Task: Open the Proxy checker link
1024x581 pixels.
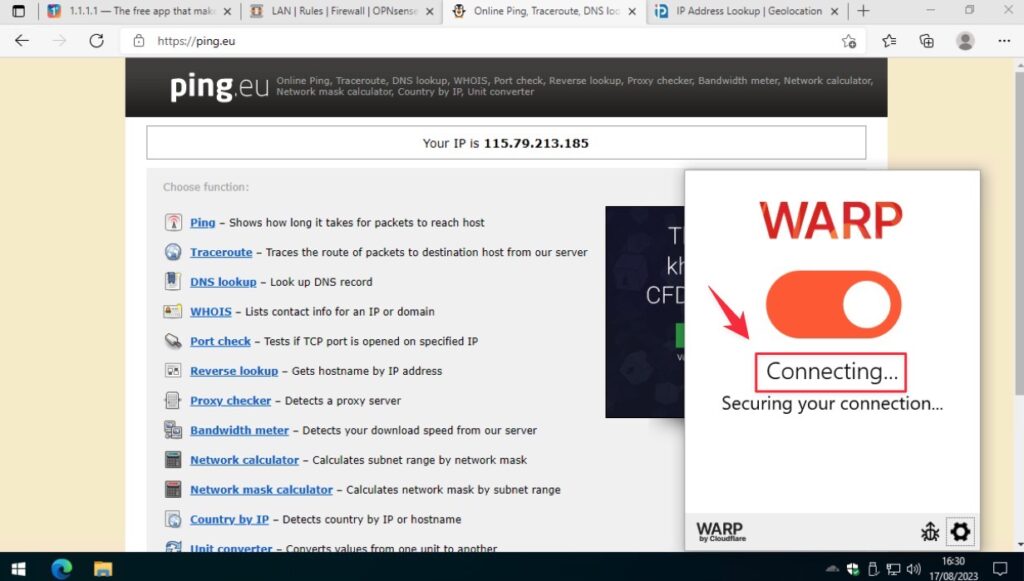Action: tap(231, 401)
